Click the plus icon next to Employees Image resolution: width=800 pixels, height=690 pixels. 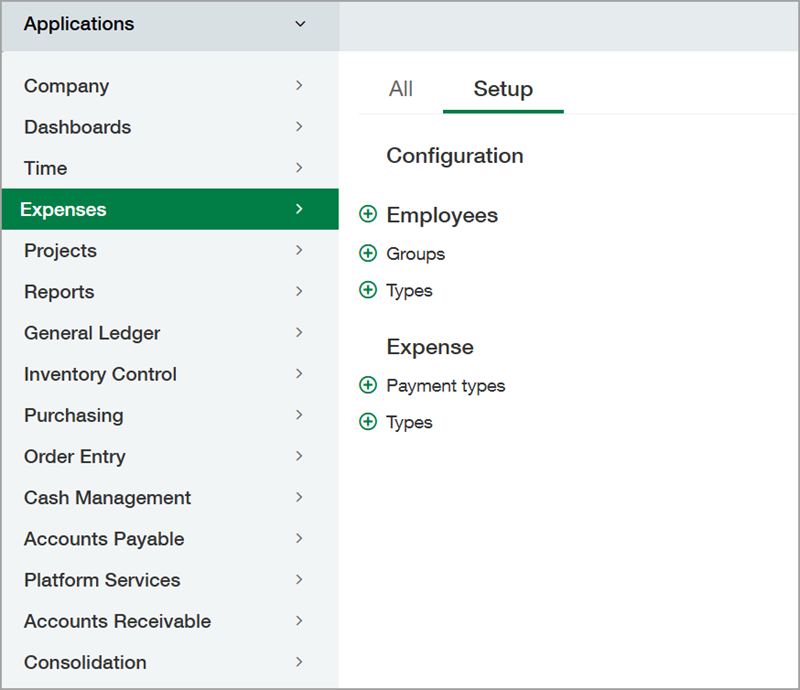(368, 214)
